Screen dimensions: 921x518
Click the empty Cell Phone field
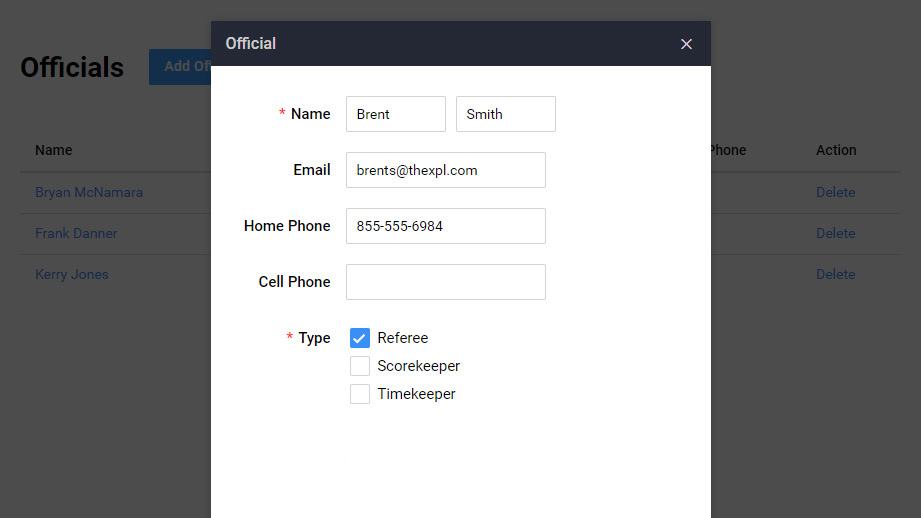click(x=445, y=282)
